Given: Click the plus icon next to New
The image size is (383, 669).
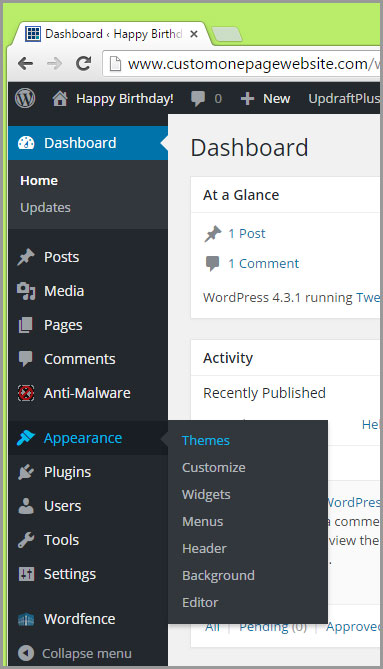Looking at the screenshot, I should (x=247, y=99).
